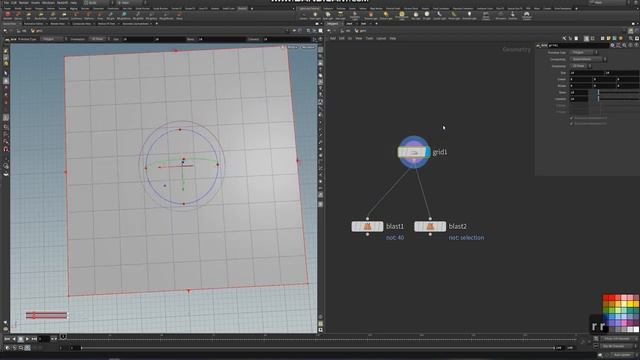Toggle first checkbox below Columns parameter

pos(571,118)
